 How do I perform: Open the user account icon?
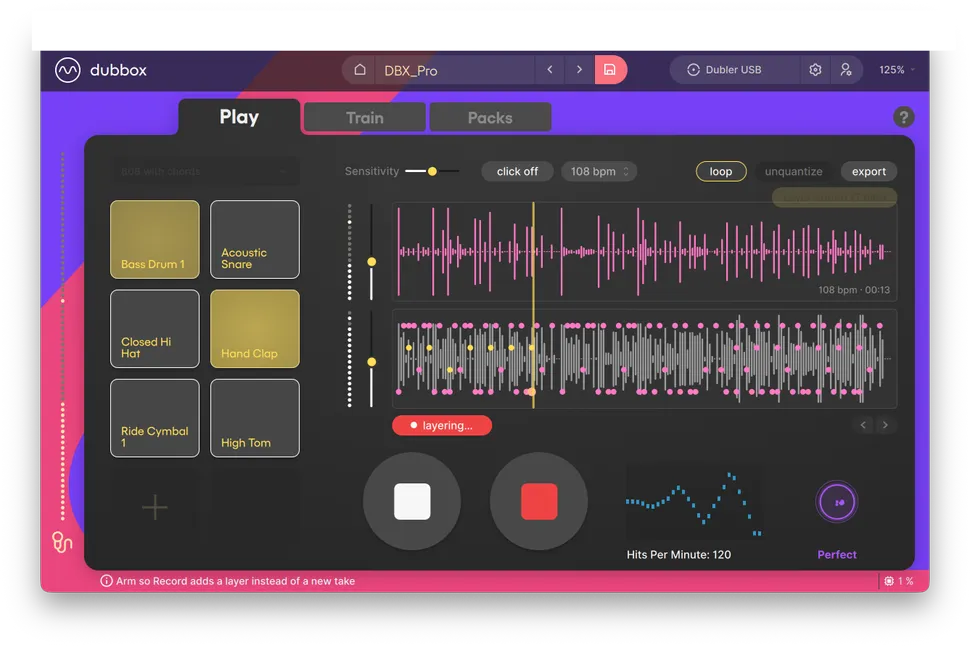846,70
